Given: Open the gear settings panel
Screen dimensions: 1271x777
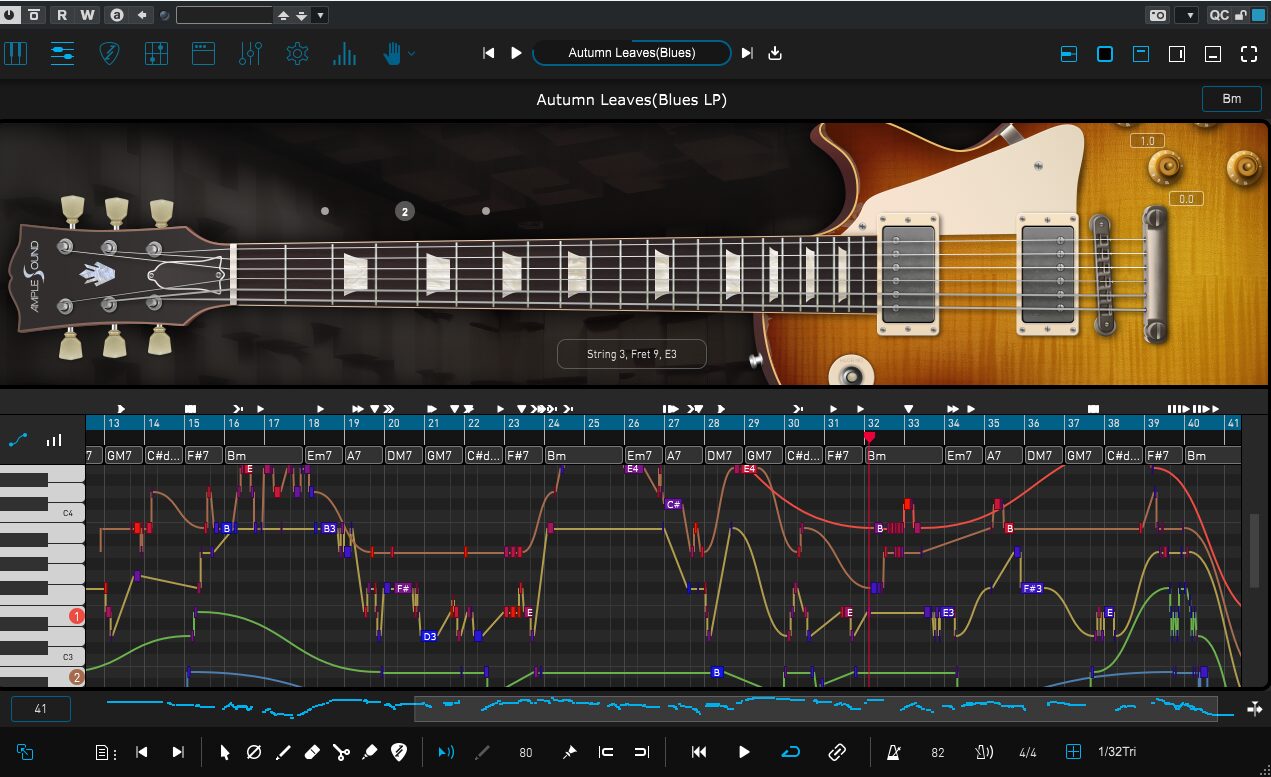Looking at the screenshot, I should [297, 54].
